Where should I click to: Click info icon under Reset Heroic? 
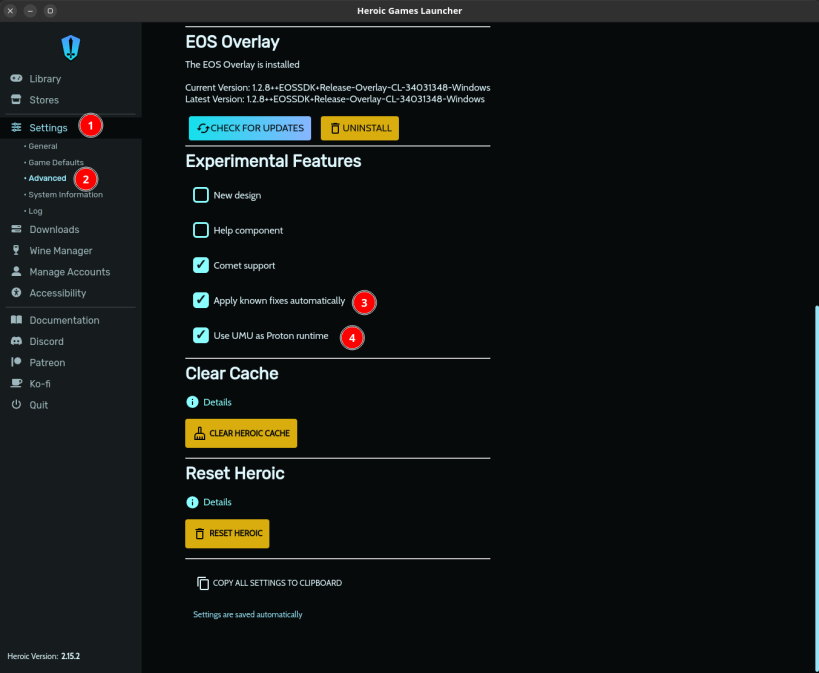pyautogui.click(x=192, y=502)
